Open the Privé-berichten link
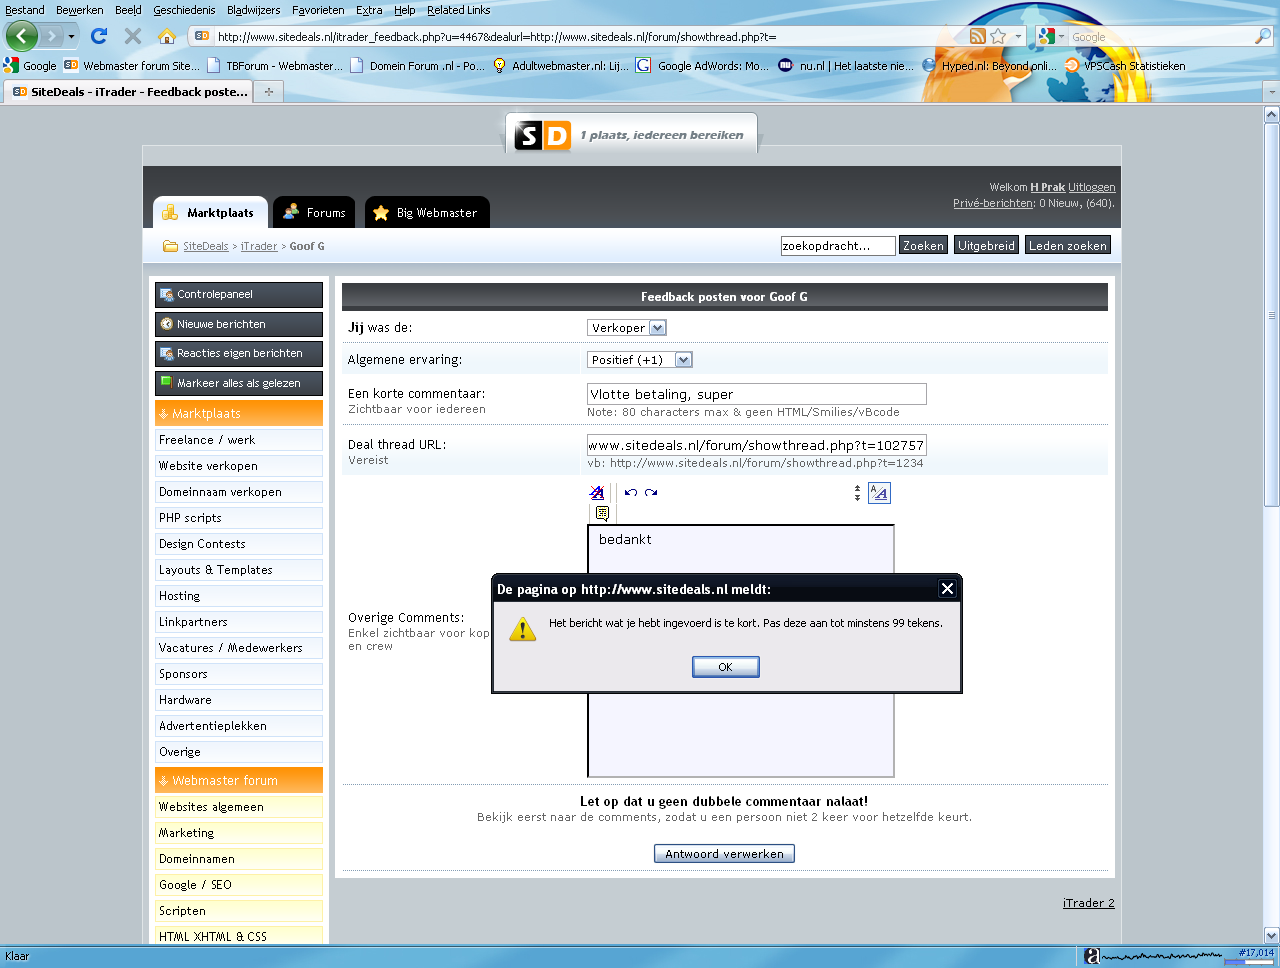 point(993,203)
